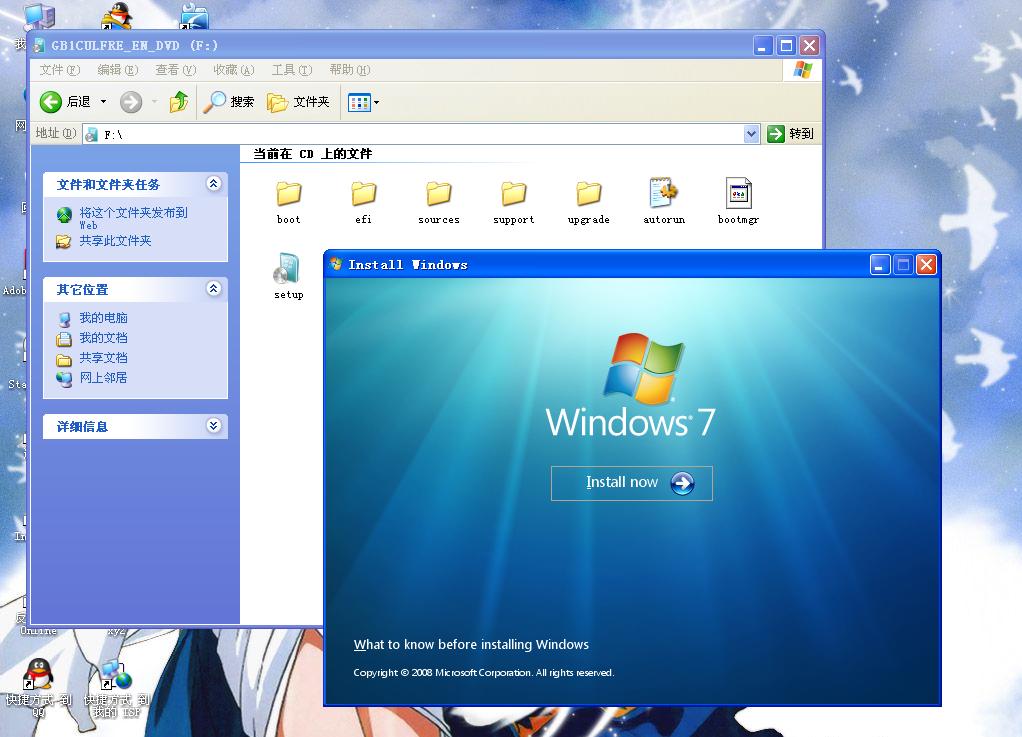Screen dimensions: 1022x737
Task: Select the setup application icon
Action: [x=287, y=268]
